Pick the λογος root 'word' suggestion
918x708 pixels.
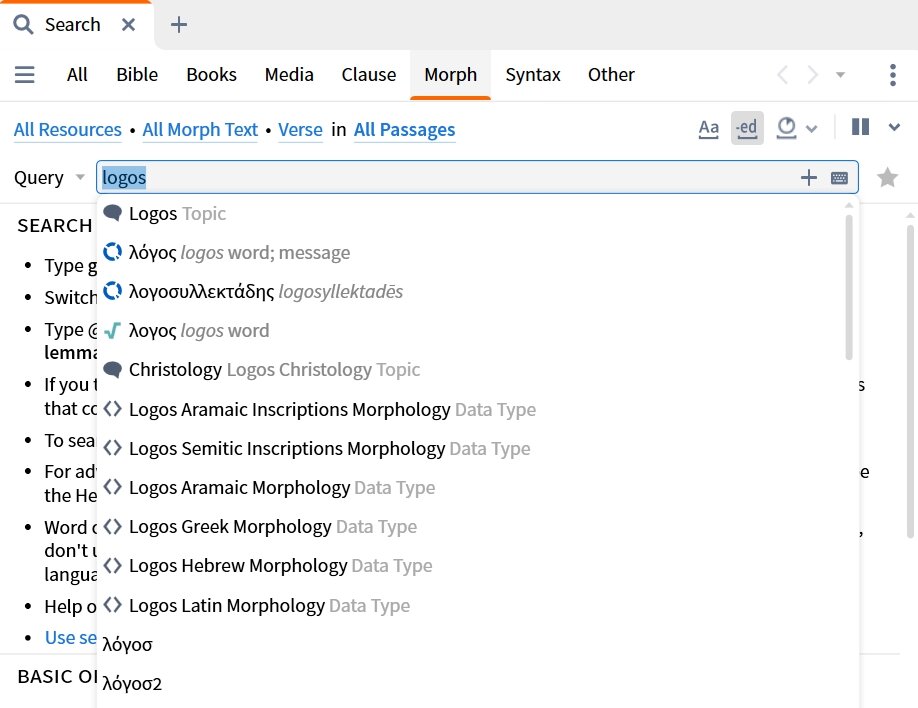(472, 331)
